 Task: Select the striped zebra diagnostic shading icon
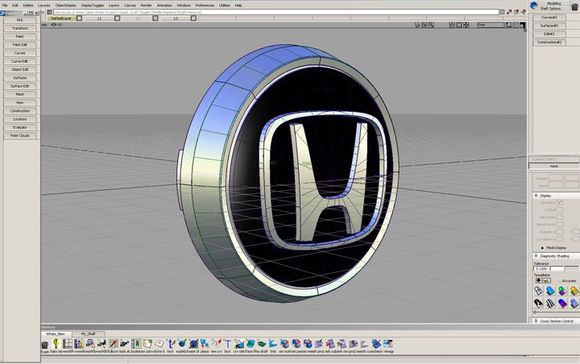(550, 303)
